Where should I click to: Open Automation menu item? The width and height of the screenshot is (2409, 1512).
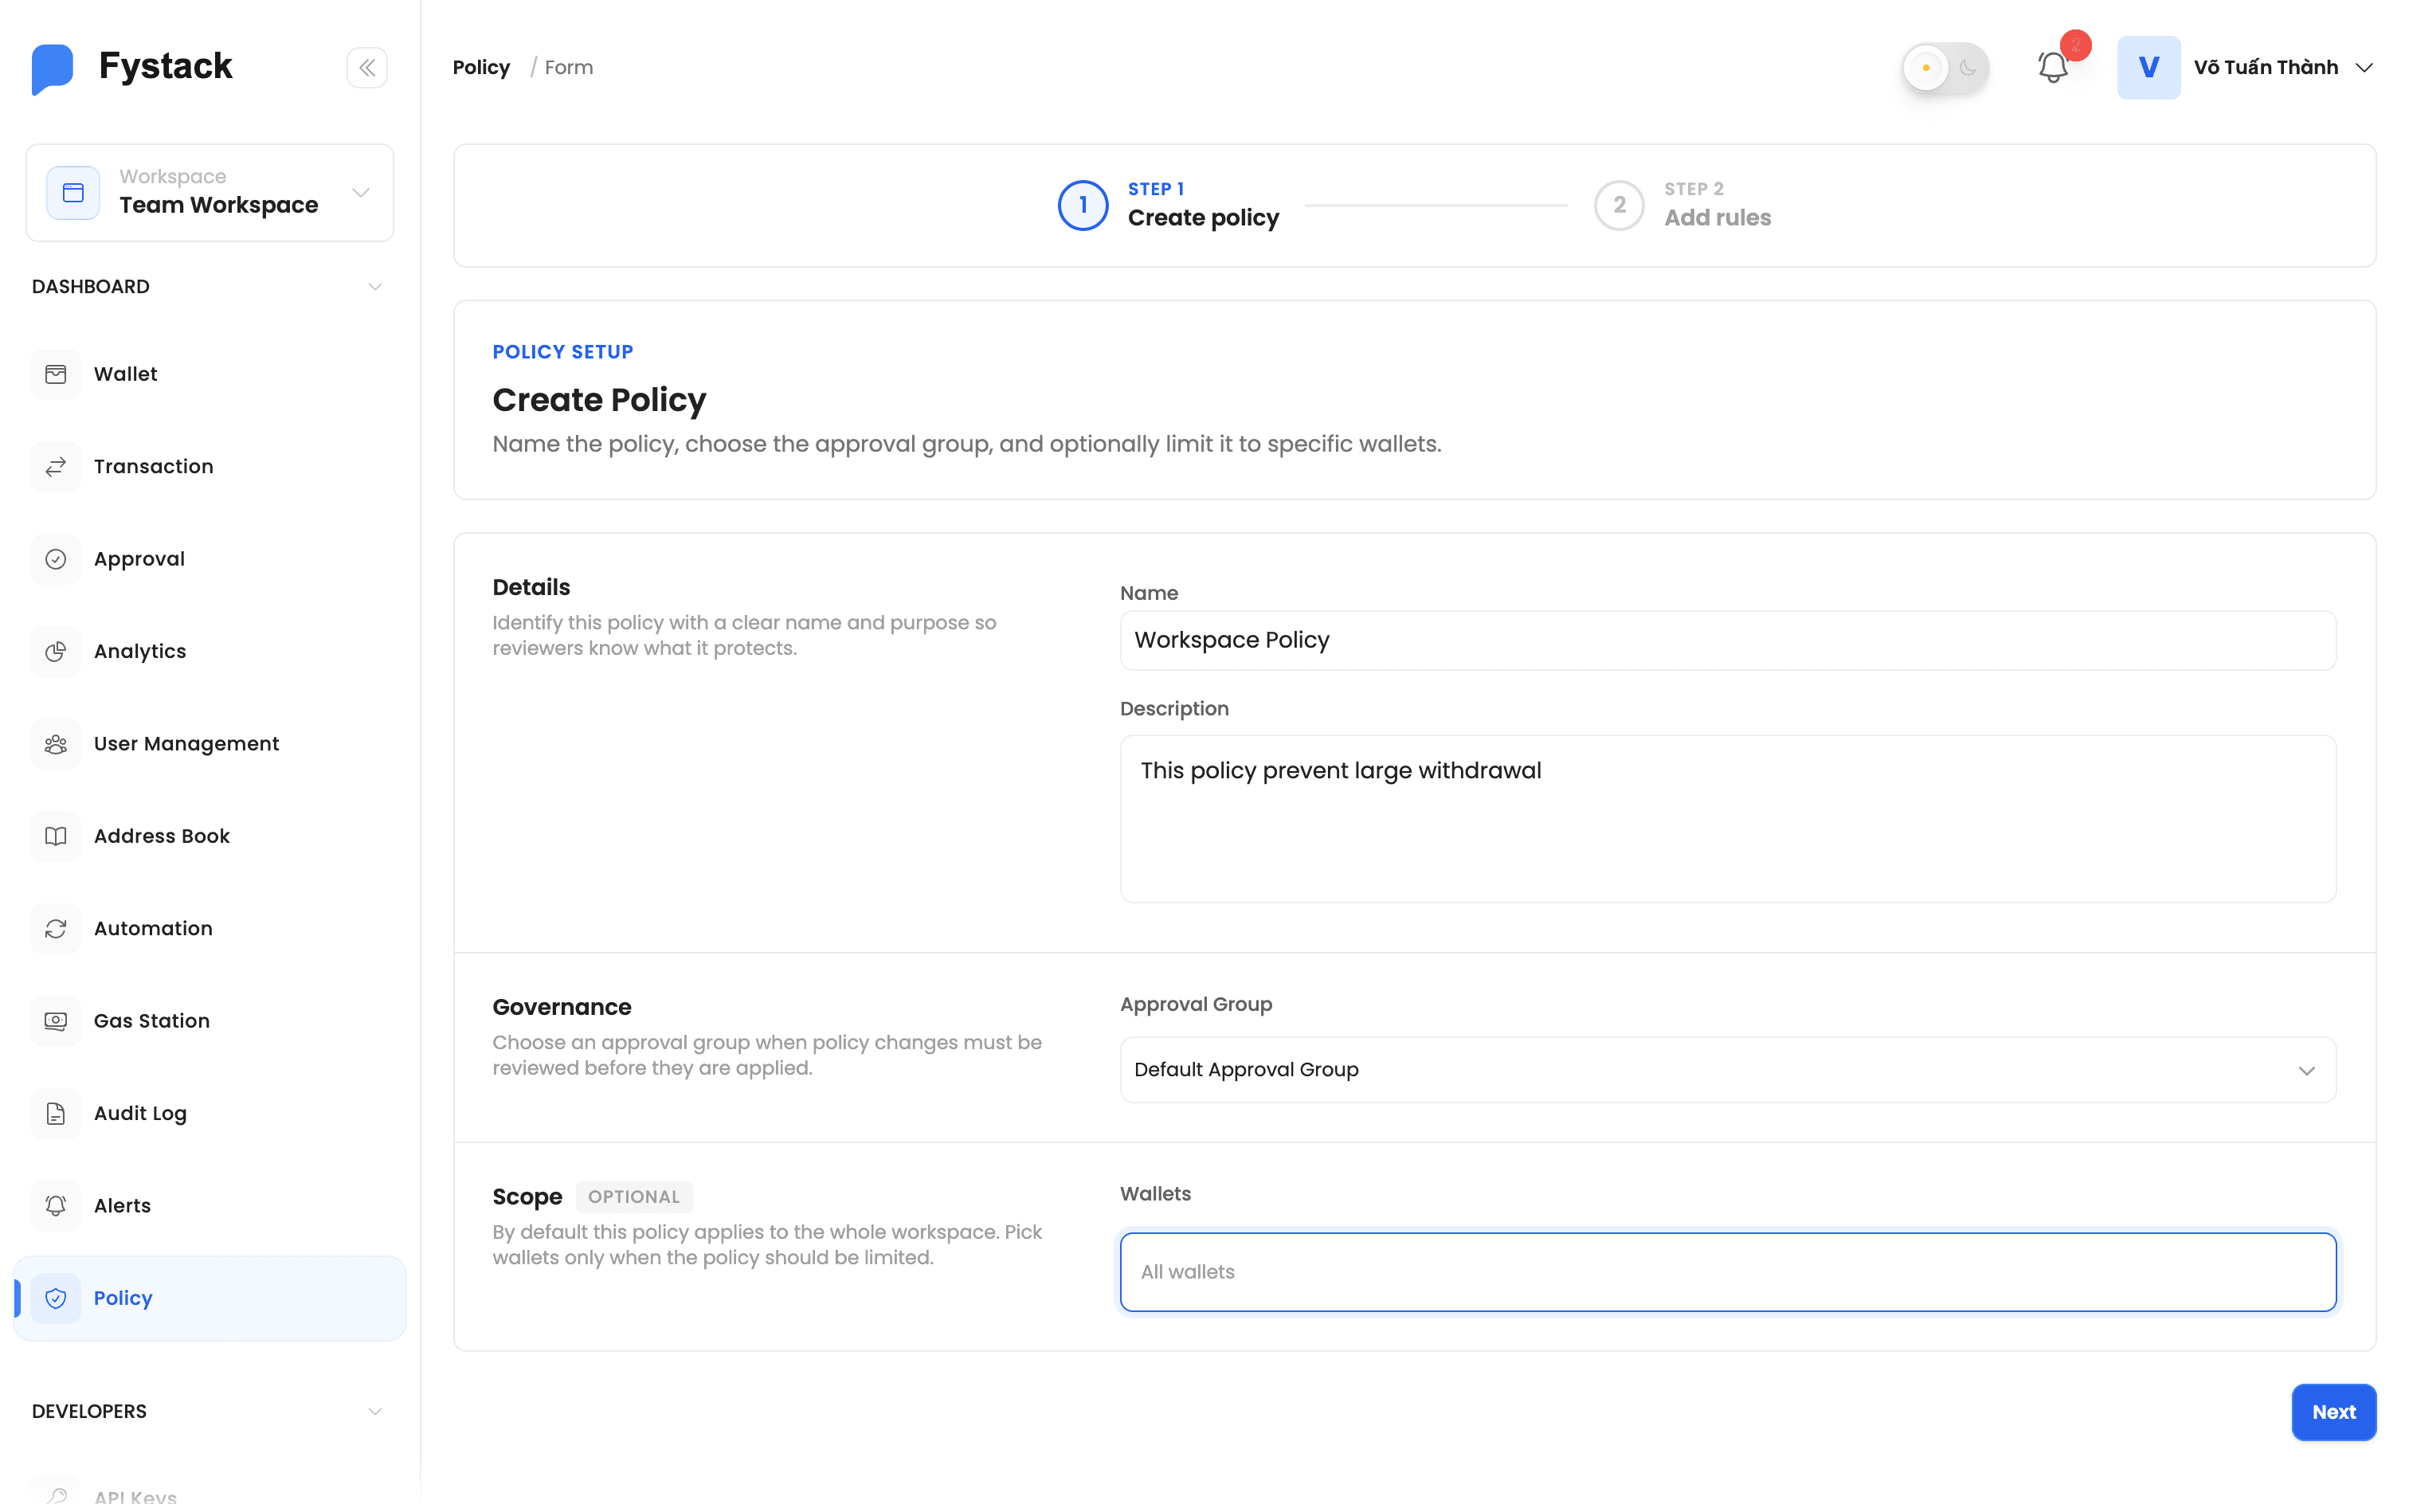(210, 929)
